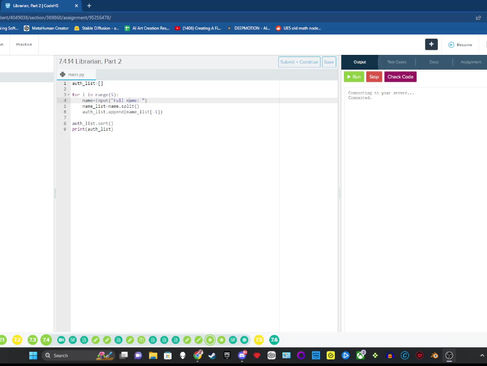Click code line 1 auth_list = []
This screenshot has width=487, height=366.
point(88,83)
